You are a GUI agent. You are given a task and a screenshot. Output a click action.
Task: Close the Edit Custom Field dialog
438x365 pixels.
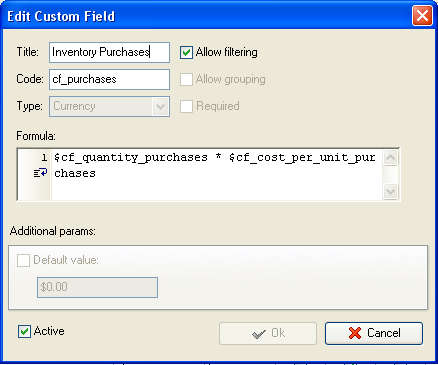point(422,16)
